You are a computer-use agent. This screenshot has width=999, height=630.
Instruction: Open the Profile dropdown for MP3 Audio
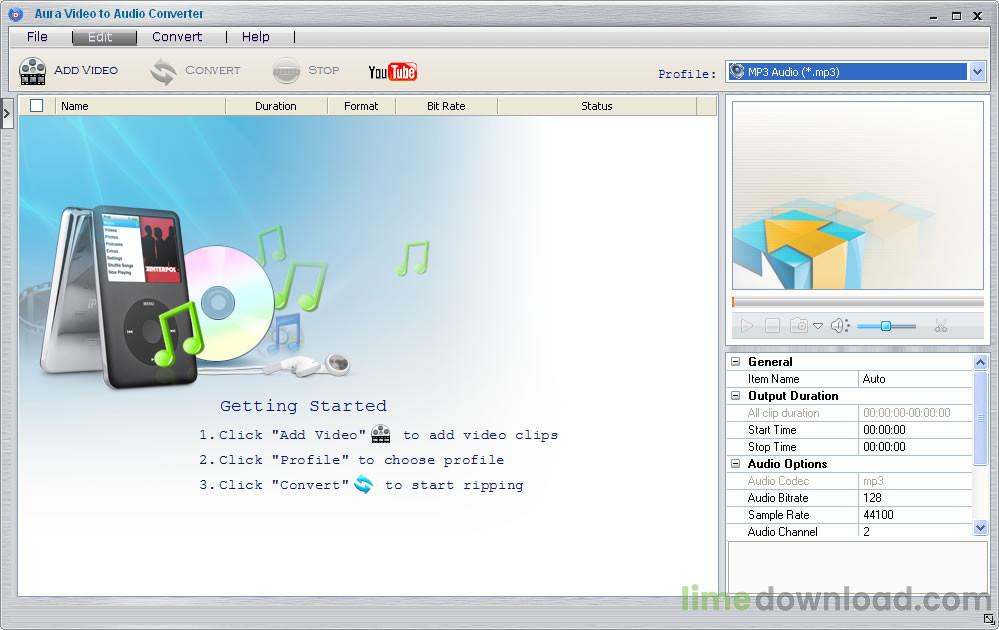pos(977,71)
